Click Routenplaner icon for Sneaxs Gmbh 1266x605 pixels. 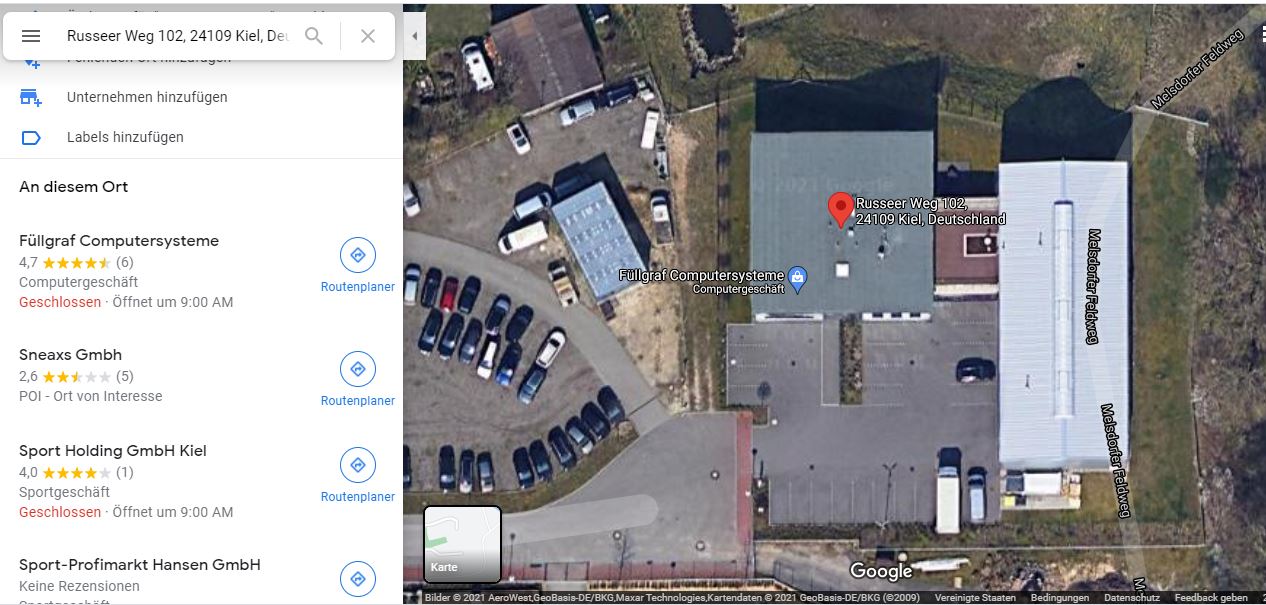[357, 369]
